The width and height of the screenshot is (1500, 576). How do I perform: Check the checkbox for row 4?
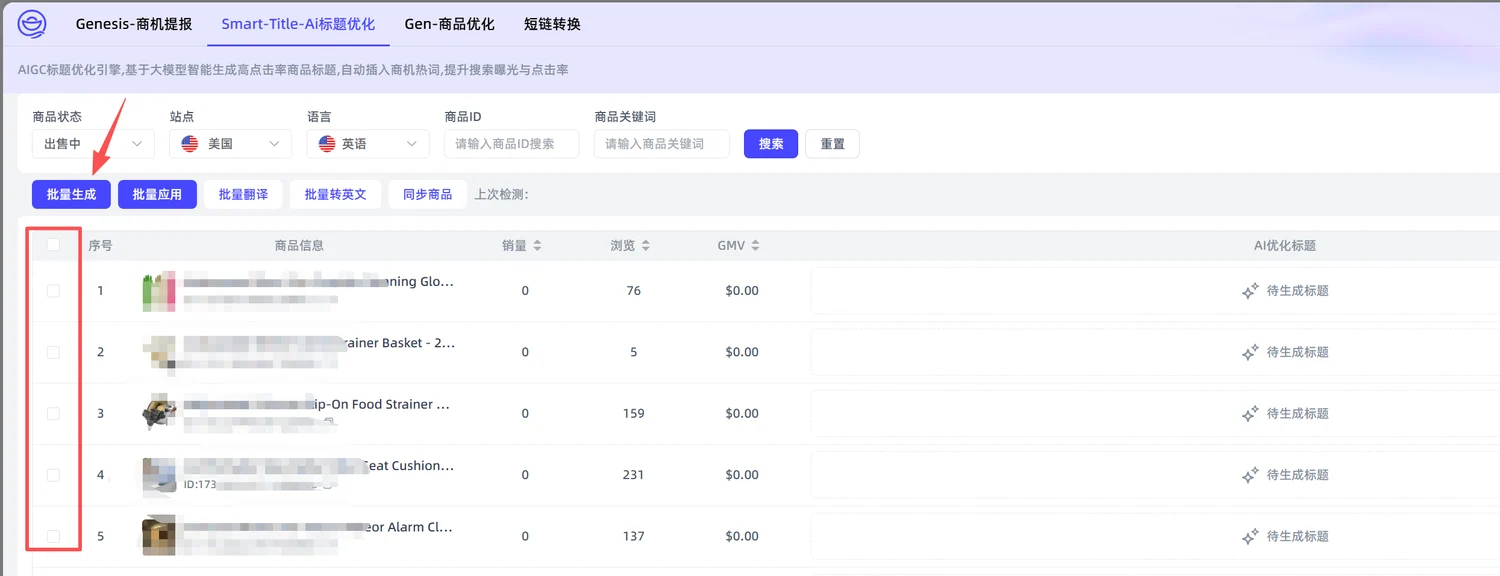[54, 475]
